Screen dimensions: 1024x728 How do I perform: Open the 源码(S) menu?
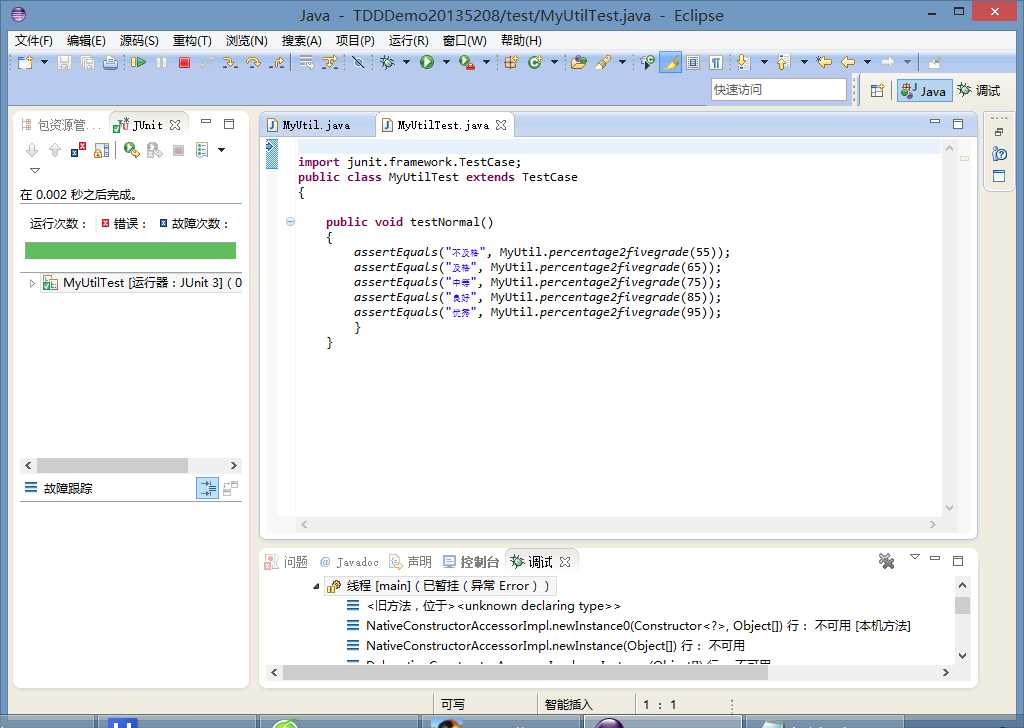coord(139,40)
